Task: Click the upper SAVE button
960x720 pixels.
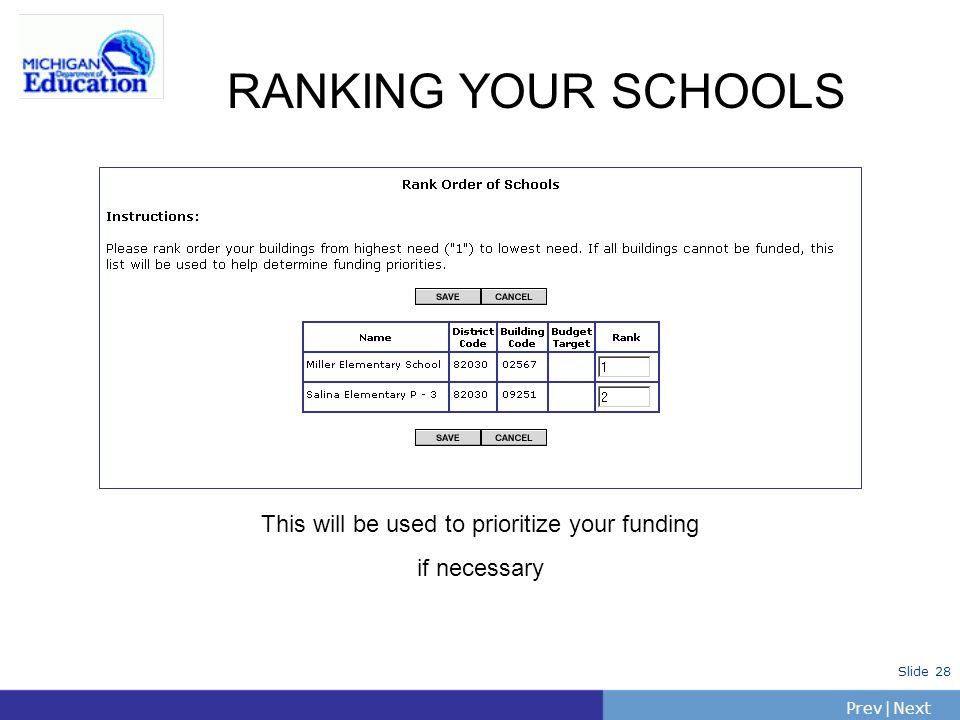Action: (x=448, y=296)
